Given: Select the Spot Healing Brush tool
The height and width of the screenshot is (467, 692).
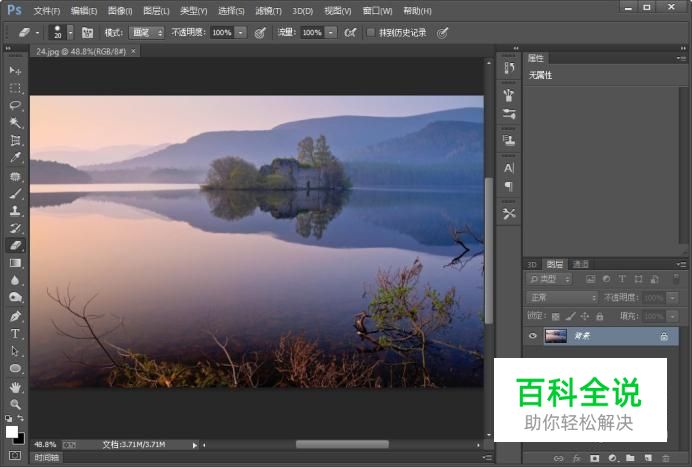Looking at the screenshot, I should [x=15, y=177].
